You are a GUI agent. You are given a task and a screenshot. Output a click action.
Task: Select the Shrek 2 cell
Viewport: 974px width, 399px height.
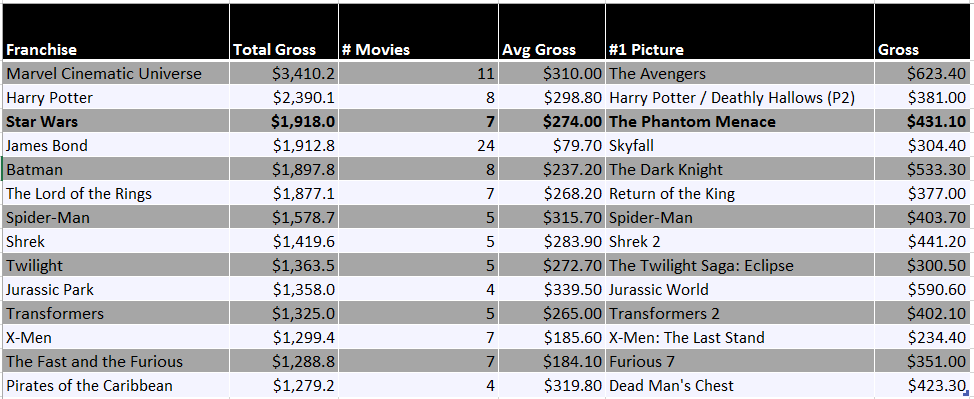(x=740, y=241)
